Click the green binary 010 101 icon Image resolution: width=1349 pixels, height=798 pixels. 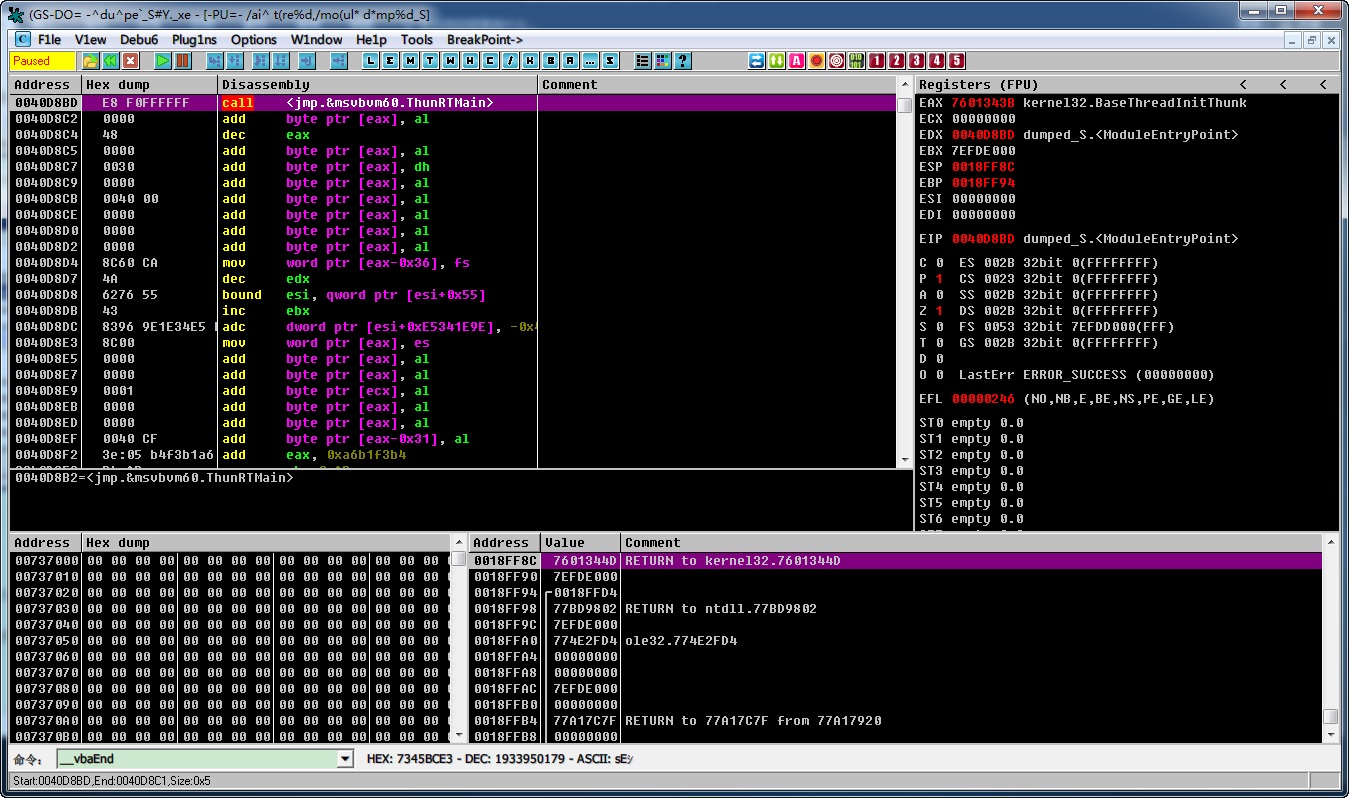857,61
